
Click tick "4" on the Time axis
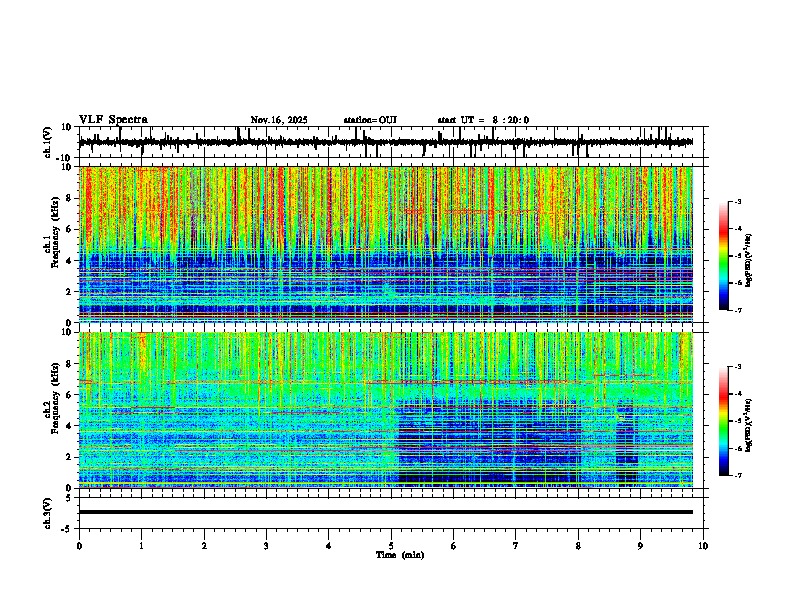(329, 546)
